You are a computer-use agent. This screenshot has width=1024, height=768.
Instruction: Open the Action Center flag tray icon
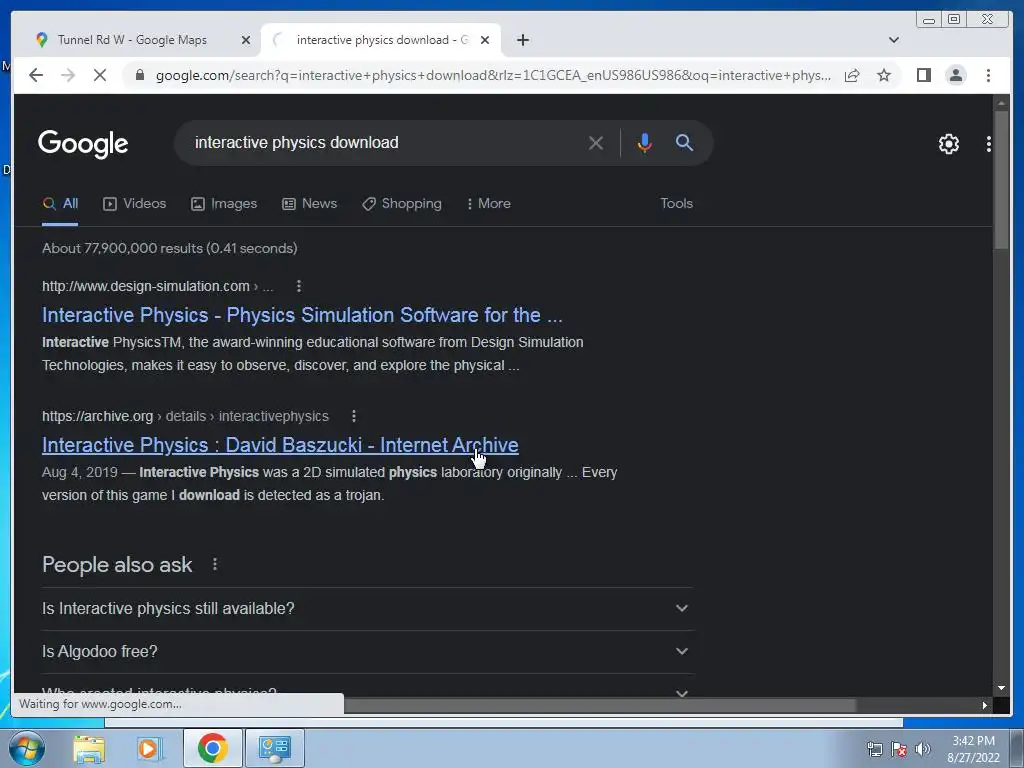[x=899, y=749]
